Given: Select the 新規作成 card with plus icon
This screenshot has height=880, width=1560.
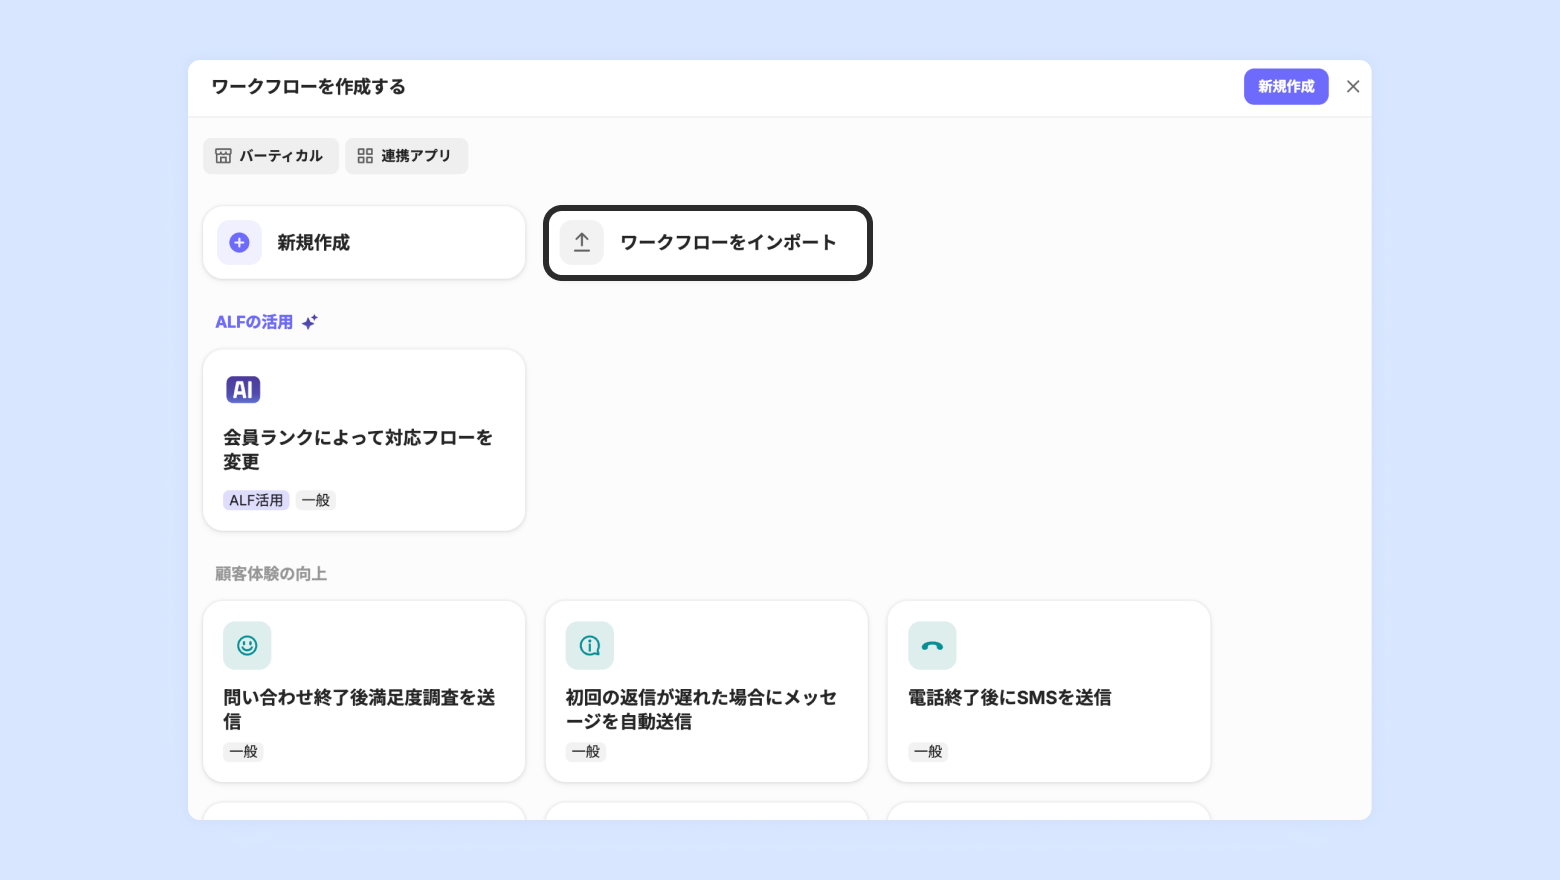Looking at the screenshot, I should pyautogui.click(x=364, y=243).
